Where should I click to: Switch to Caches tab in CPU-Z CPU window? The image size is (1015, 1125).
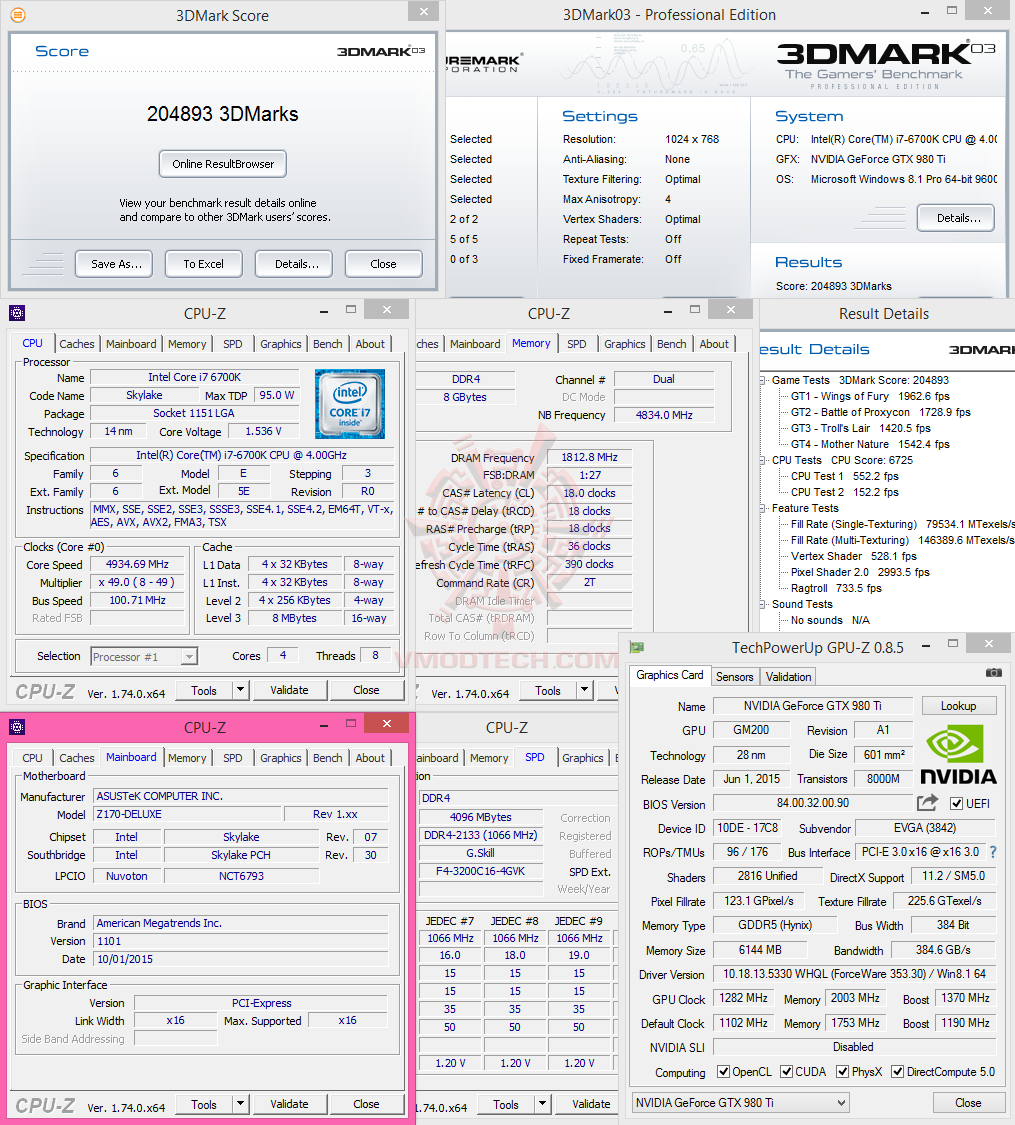tap(77, 344)
